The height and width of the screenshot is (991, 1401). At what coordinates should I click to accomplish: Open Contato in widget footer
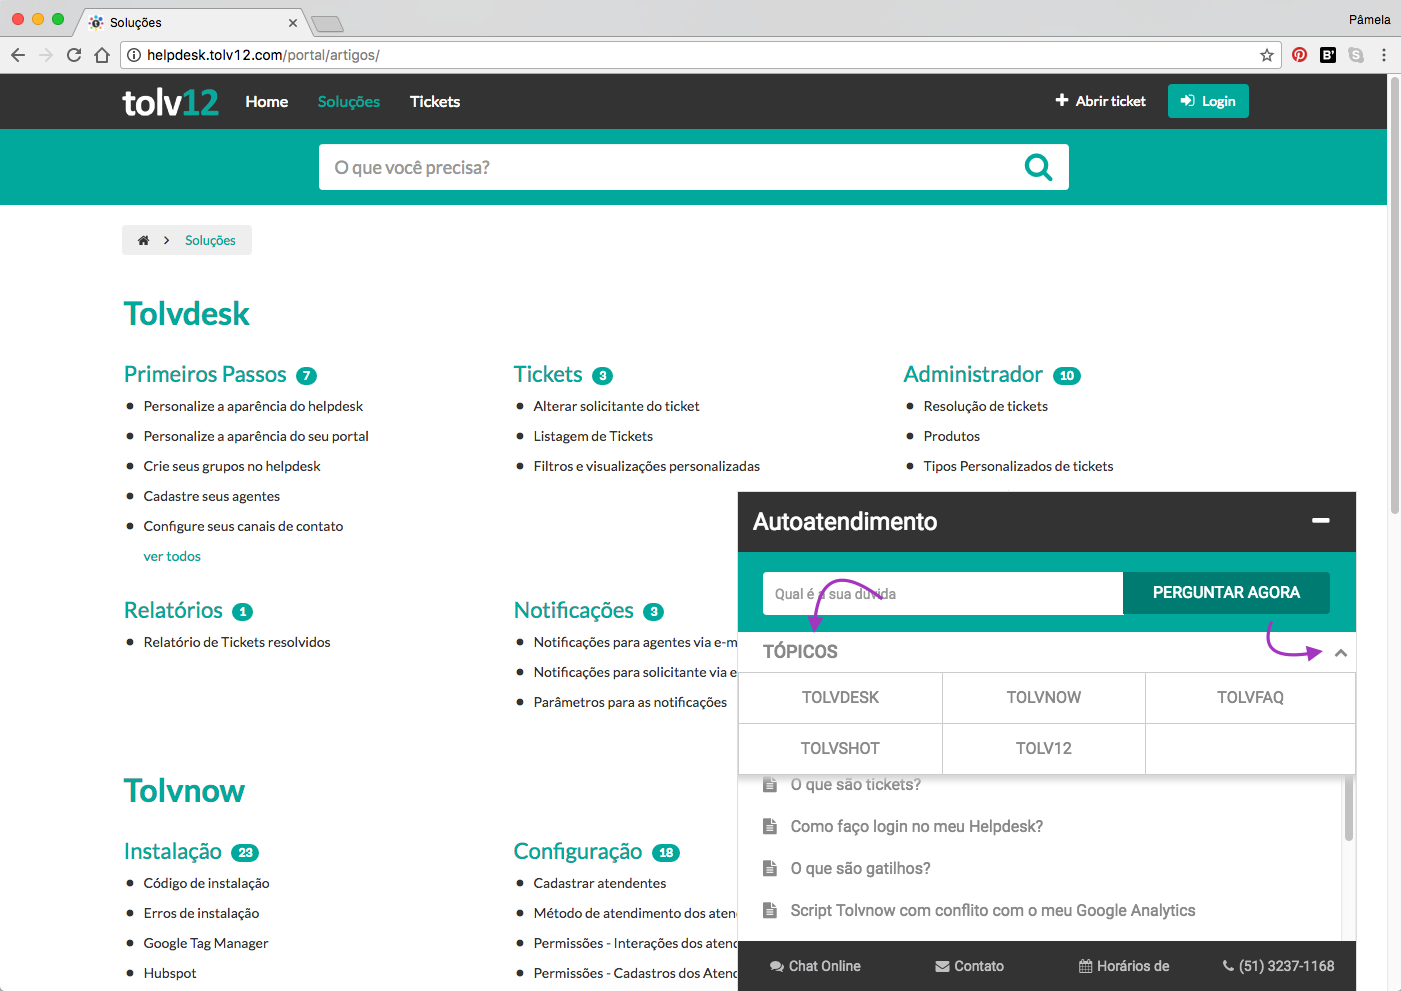tap(969, 966)
